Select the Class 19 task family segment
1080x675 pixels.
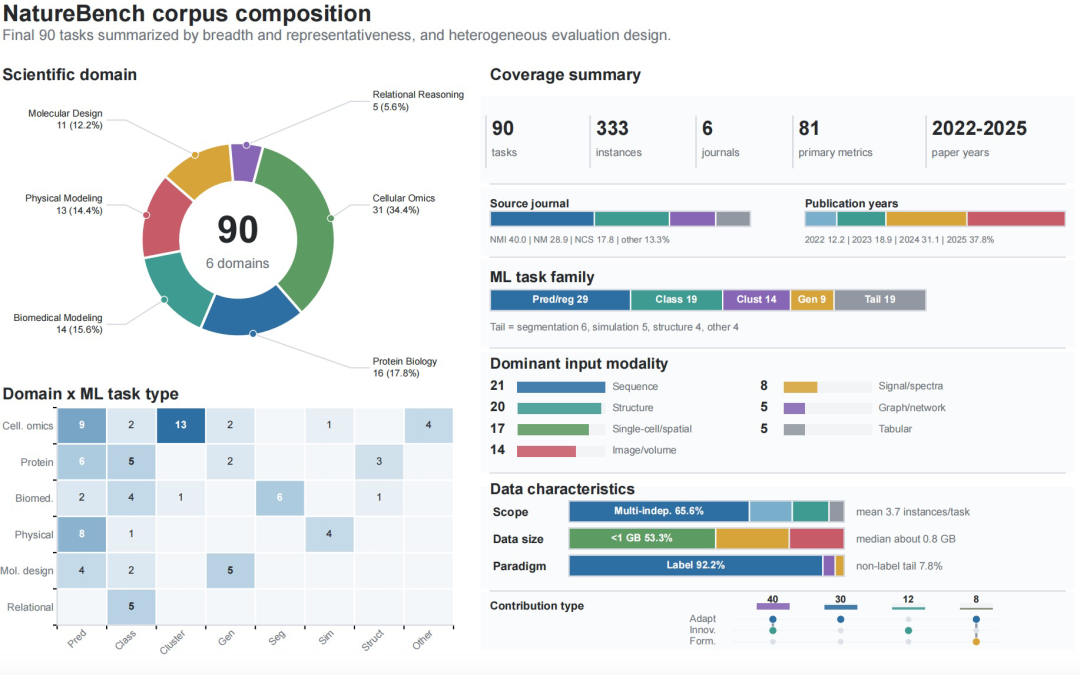click(x=676, y=300)
